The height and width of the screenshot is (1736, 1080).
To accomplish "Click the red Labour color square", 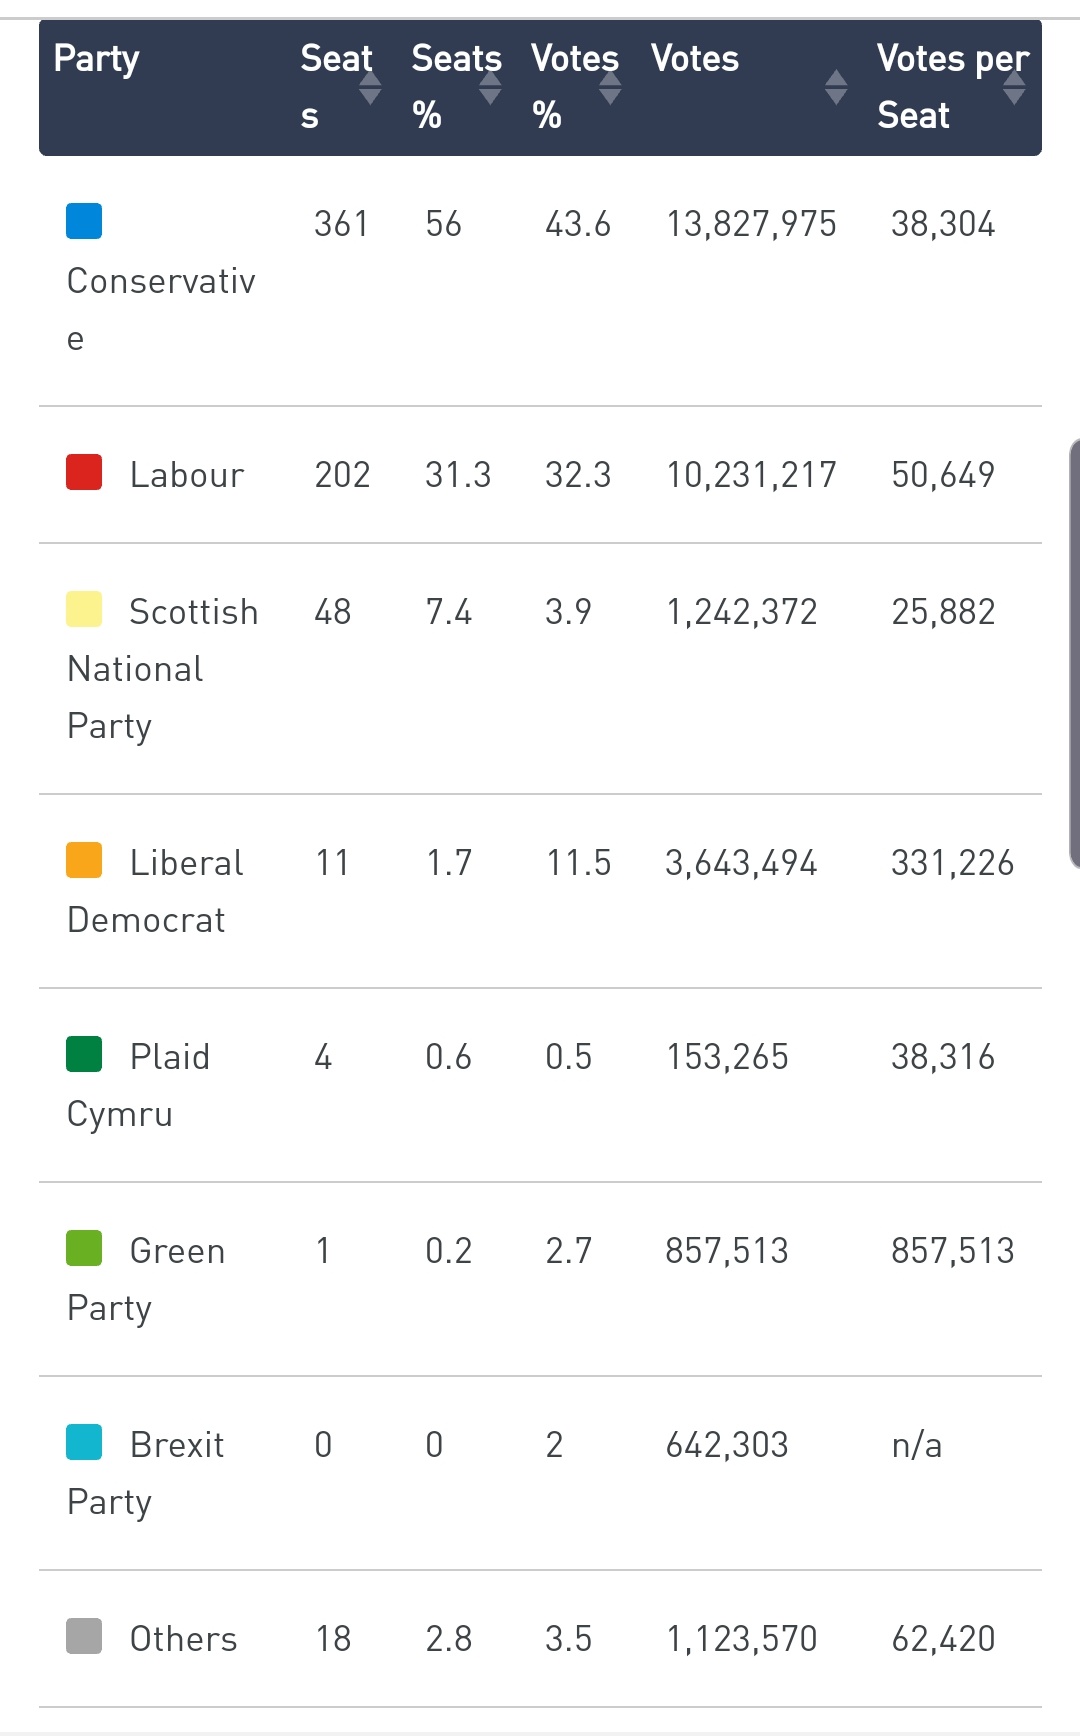I will coord(84,472).
